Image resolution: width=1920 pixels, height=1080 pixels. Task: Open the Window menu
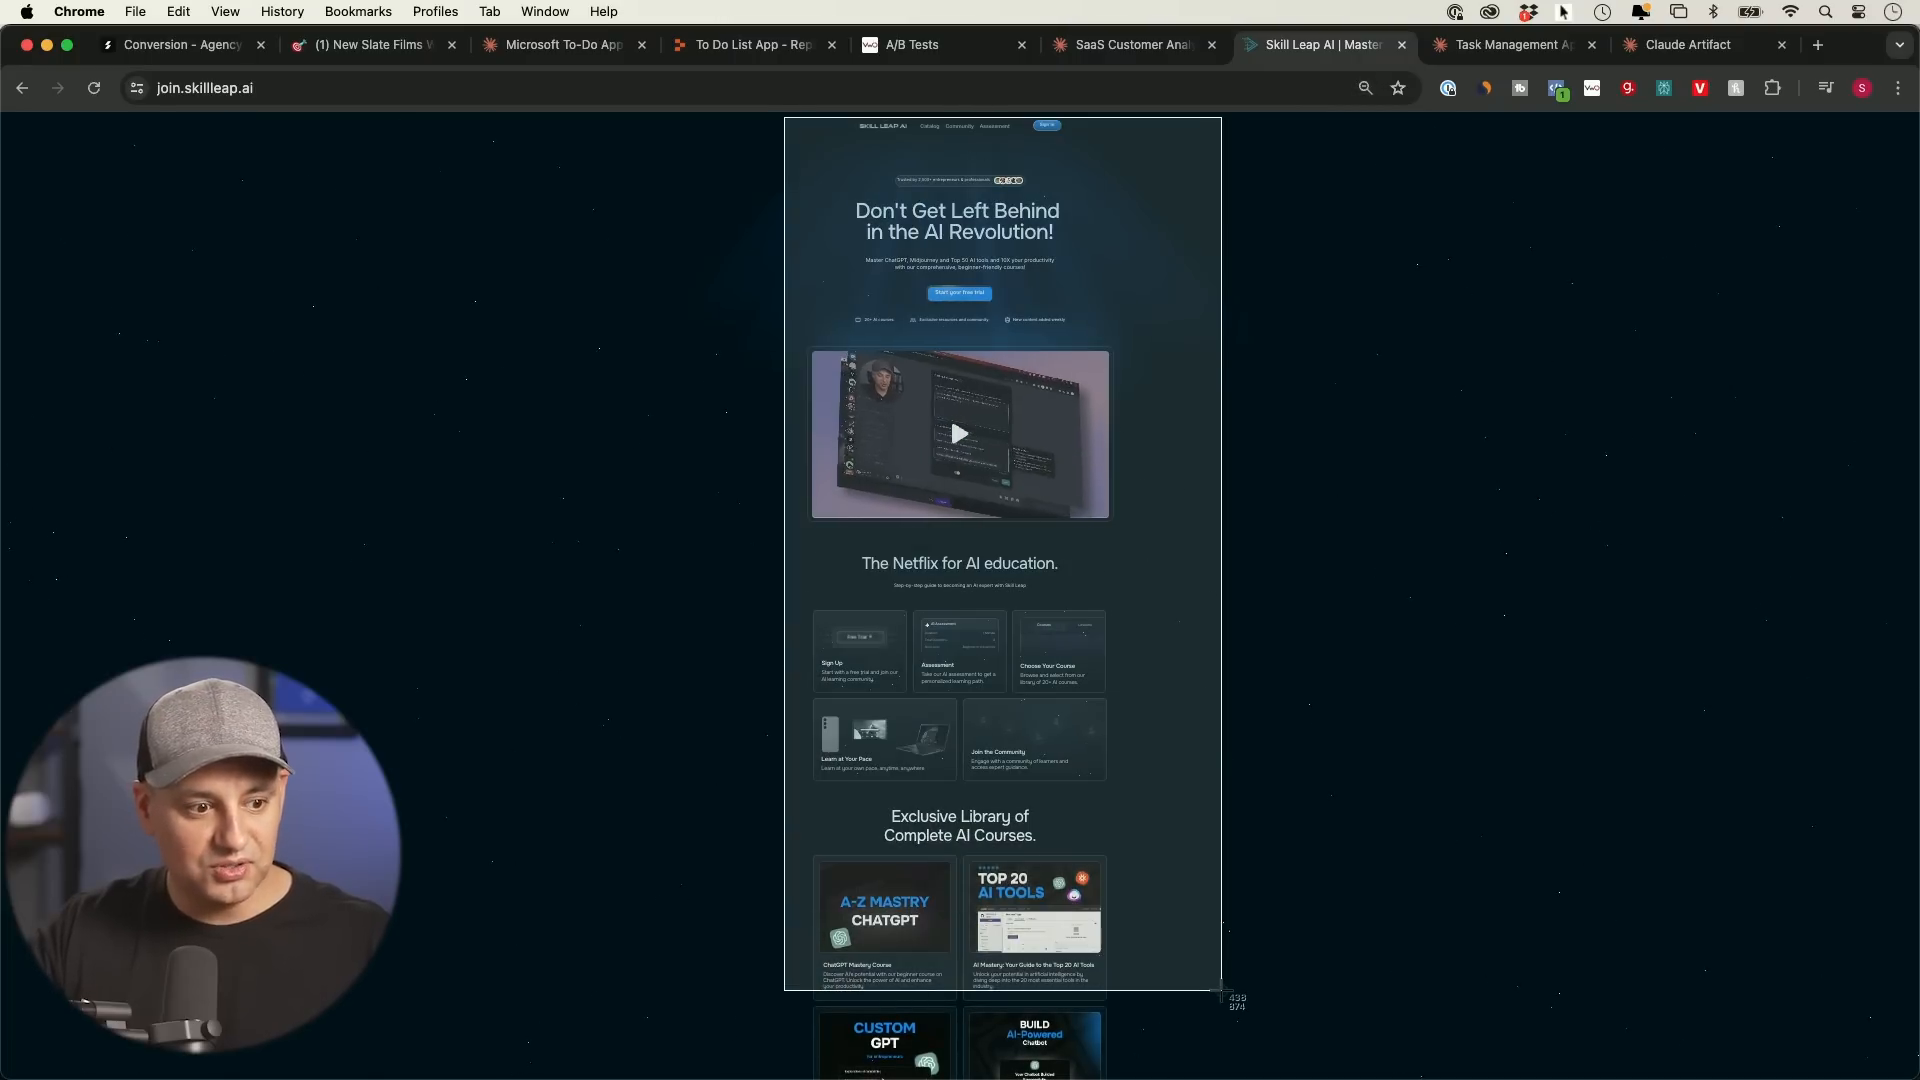545,12
